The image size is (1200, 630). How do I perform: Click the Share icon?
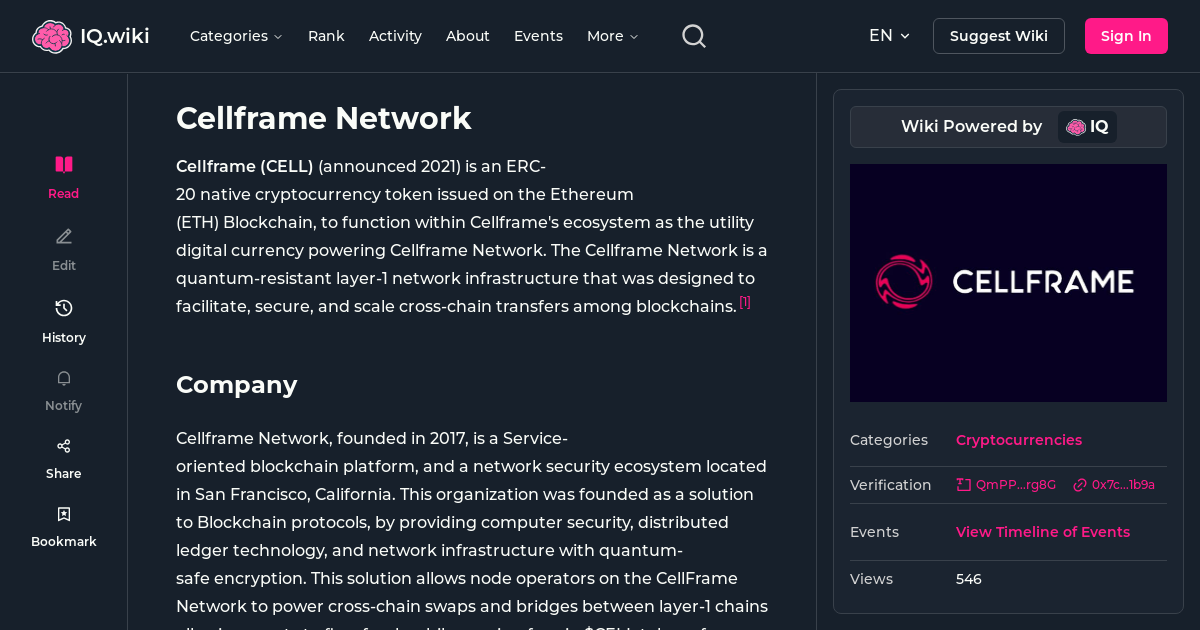63,445
